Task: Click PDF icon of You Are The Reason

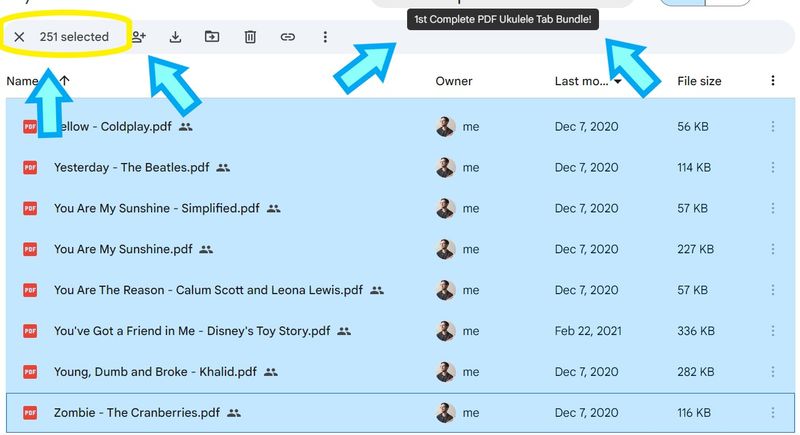Action: click(30, 290)
